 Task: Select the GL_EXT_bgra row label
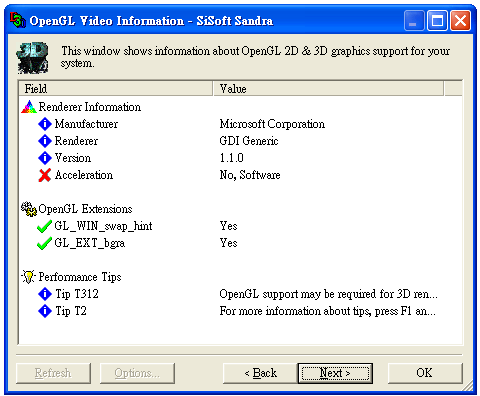[x=90, y=243]
